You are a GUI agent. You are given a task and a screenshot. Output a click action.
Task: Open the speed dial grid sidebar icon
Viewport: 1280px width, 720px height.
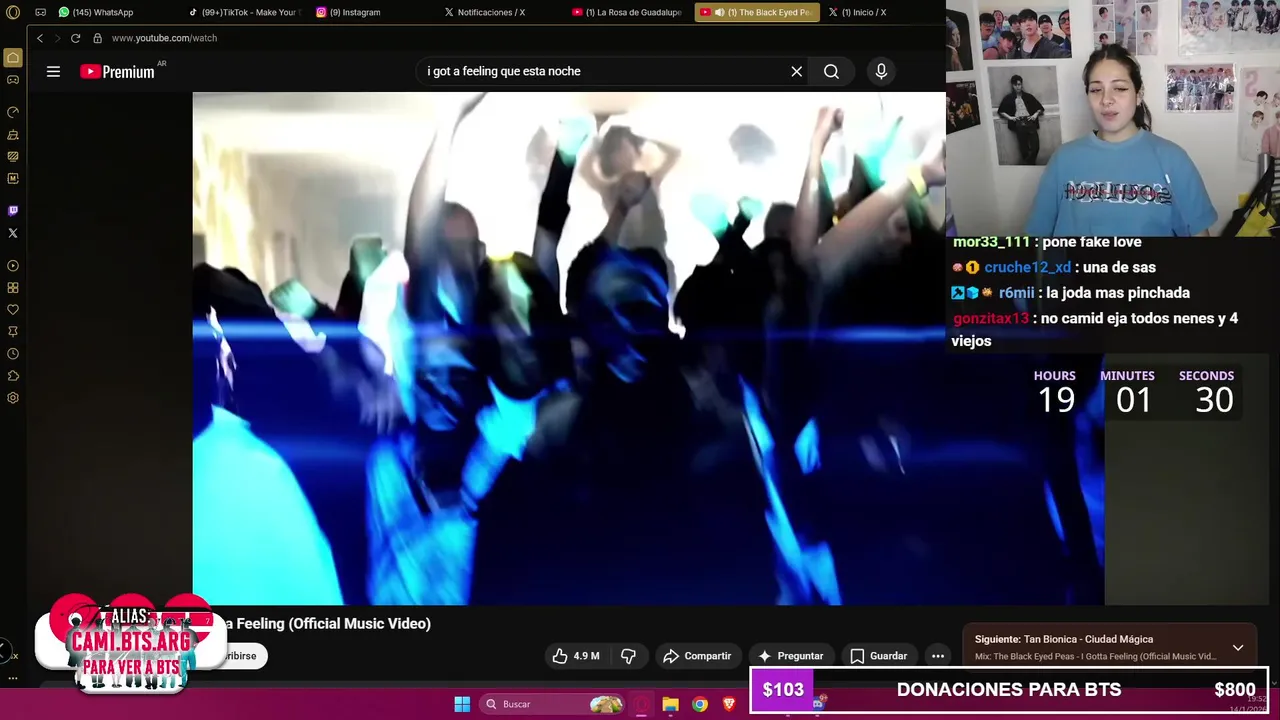tap(13, 288)
